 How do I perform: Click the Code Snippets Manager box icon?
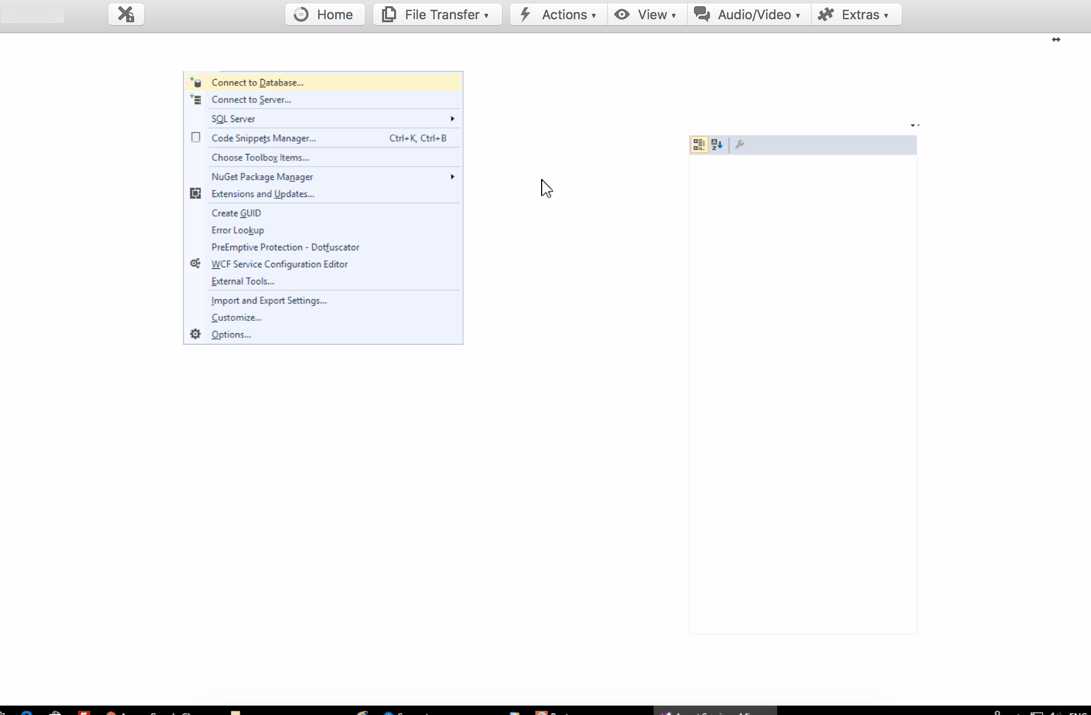(x=196, y=138)
